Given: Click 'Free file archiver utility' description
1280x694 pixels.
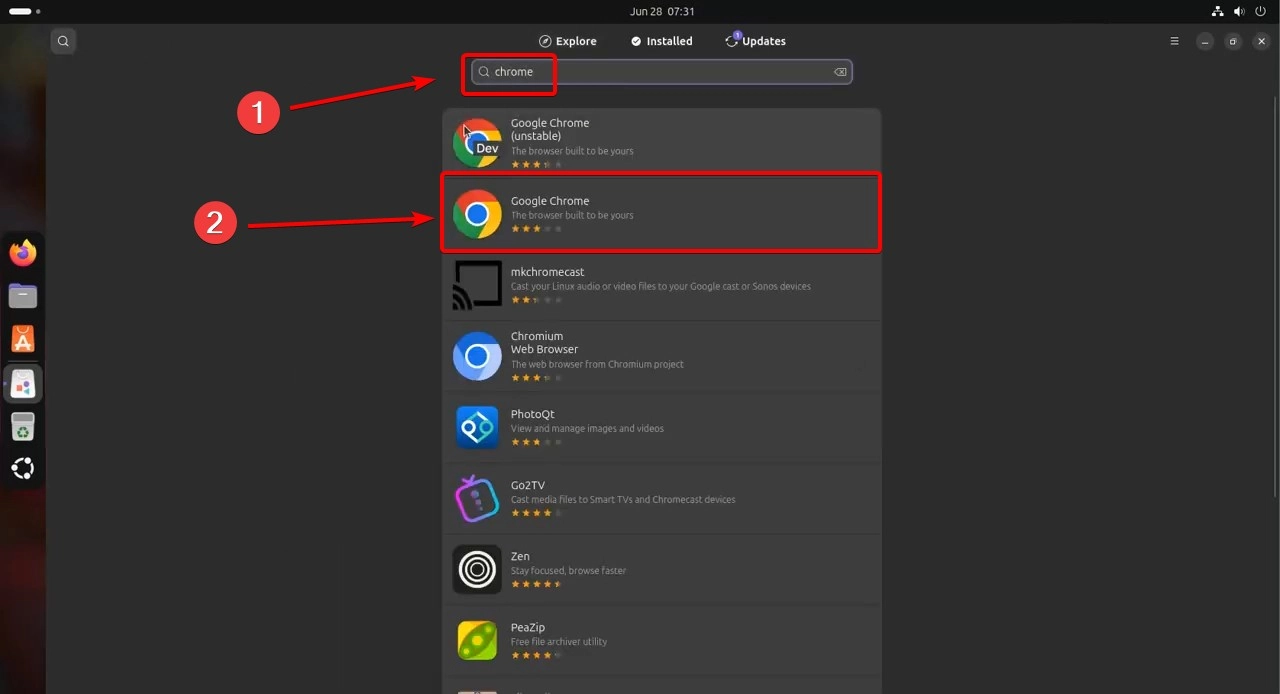Looking at the screenshot, I should [x=559, y=642].
